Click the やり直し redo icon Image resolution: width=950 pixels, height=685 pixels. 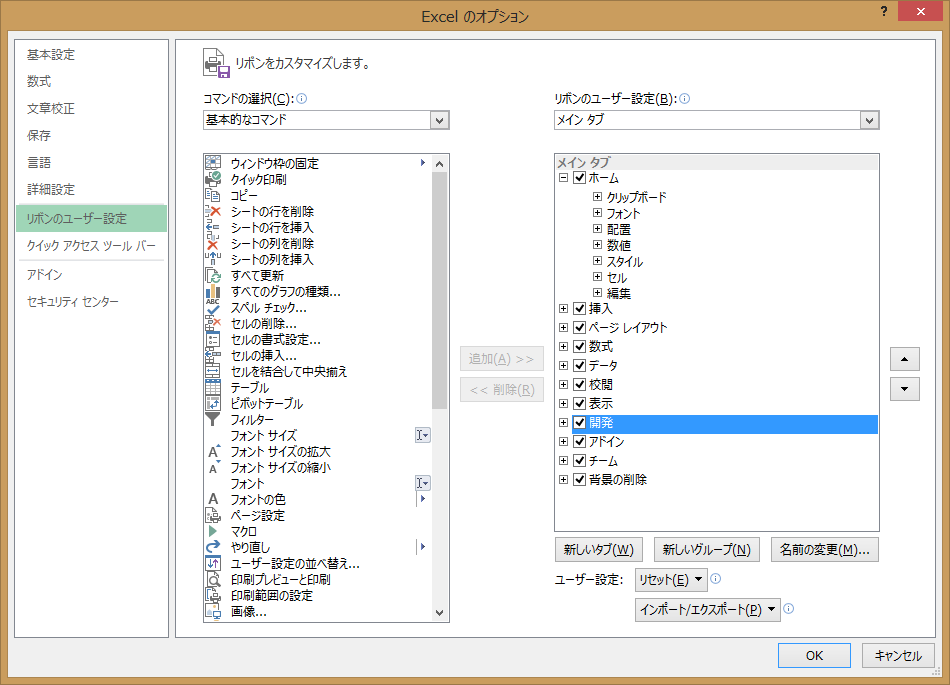point(213,548)
